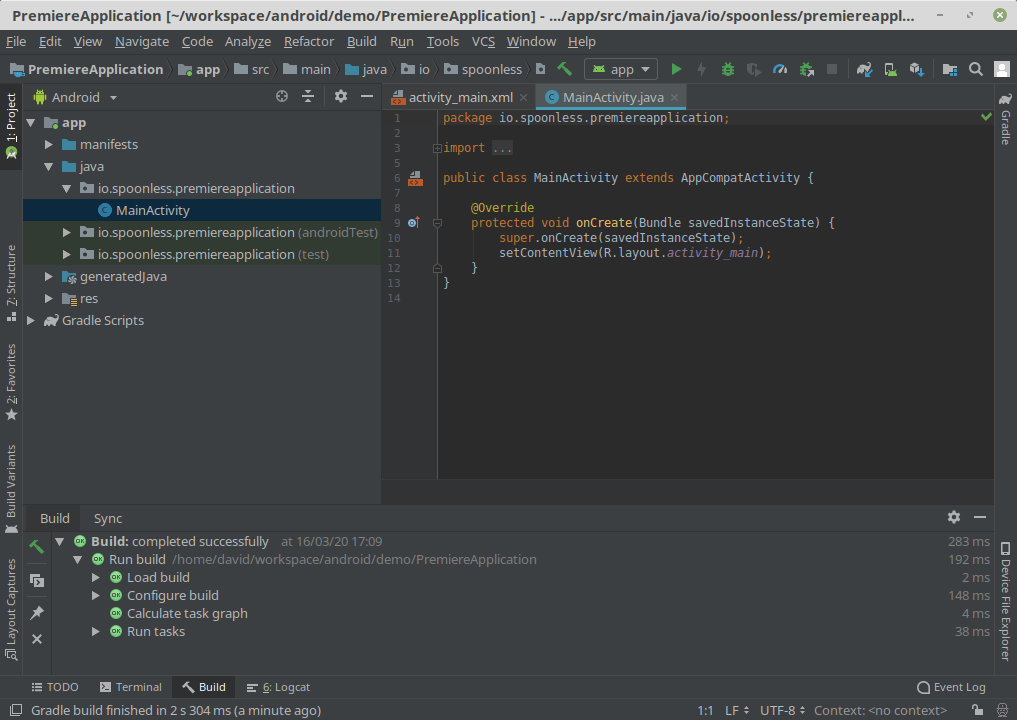
Task: Hide the Build panel with minus icon
Action: (979, 517)
